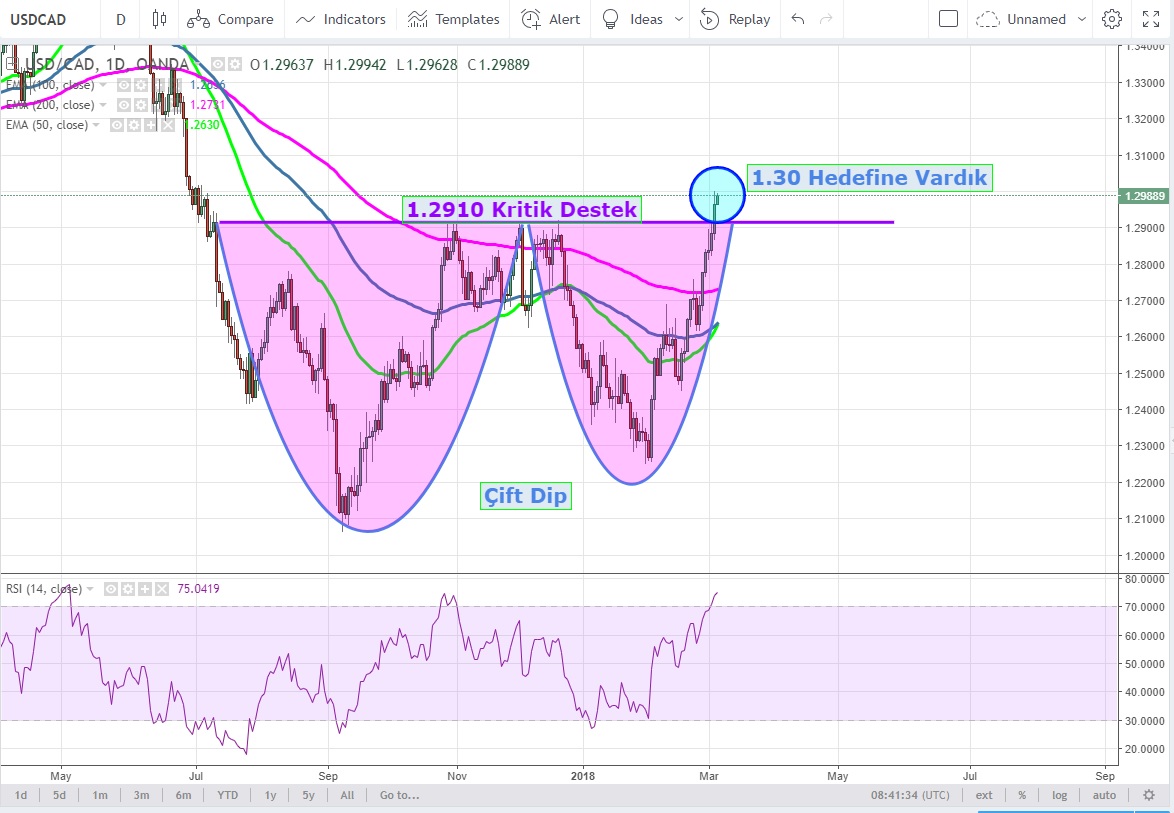Viewport: 1174px width, 813px height.
Task: Click the Compare symbols button
Action: 231,19
